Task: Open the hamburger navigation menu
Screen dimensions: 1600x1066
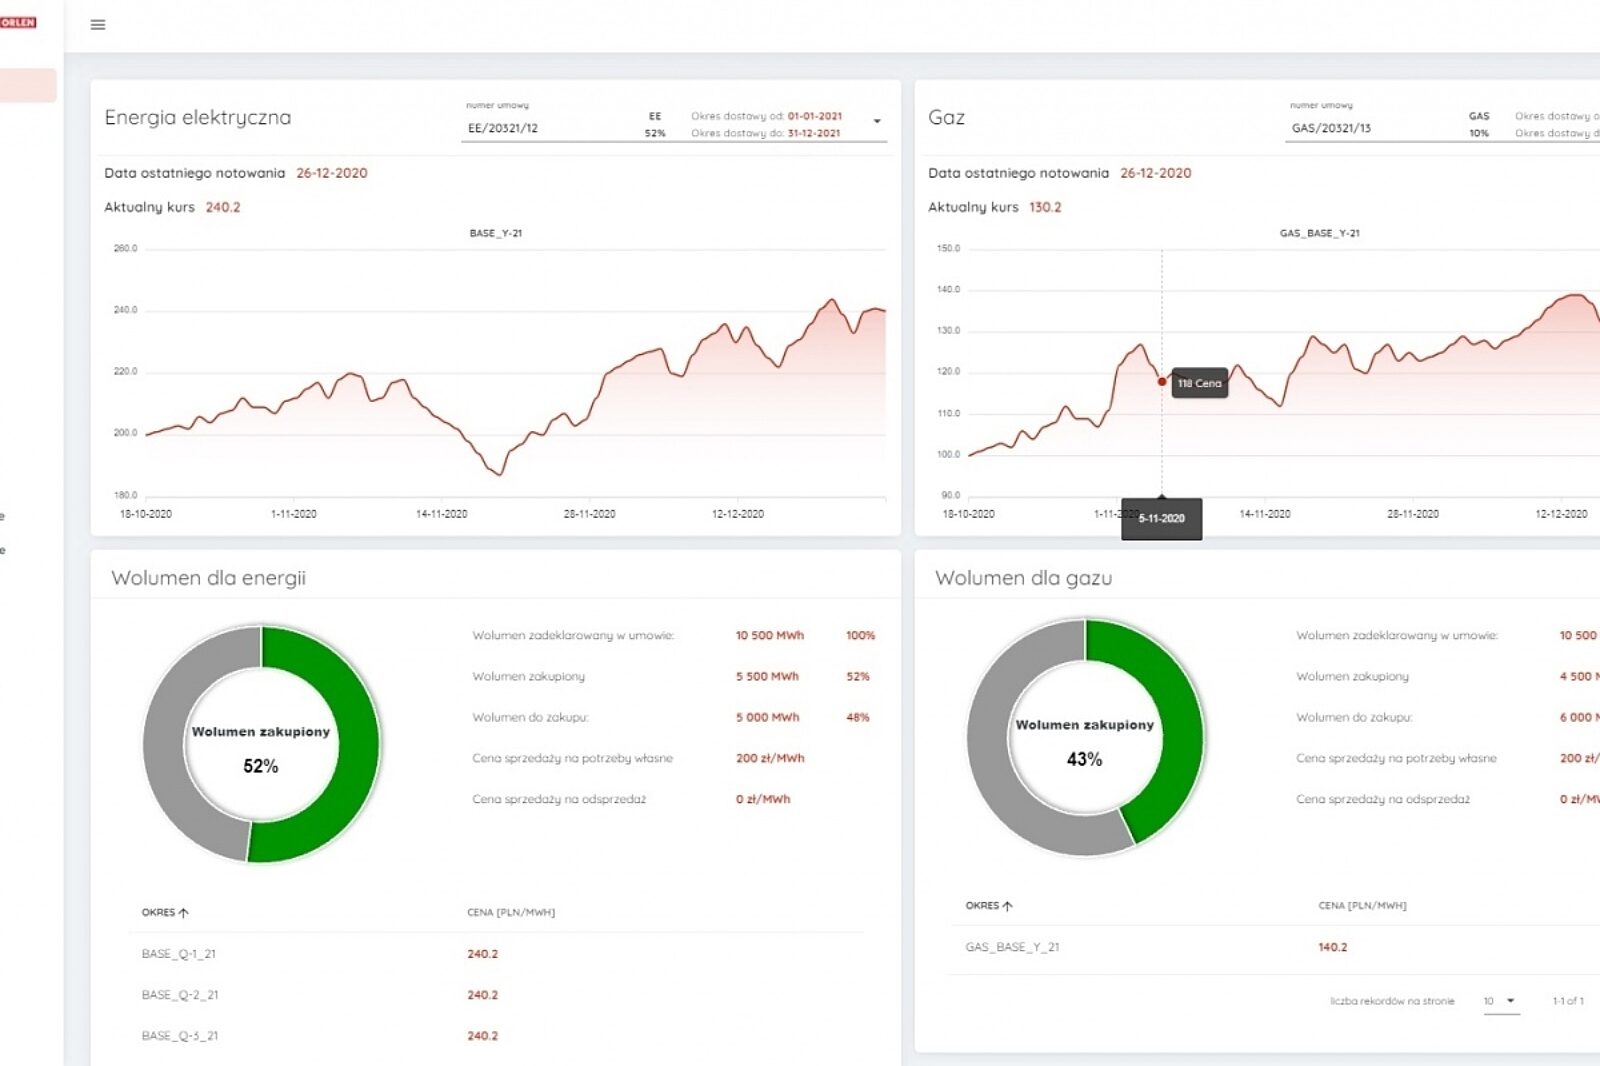Action: (x=98, y=25)
